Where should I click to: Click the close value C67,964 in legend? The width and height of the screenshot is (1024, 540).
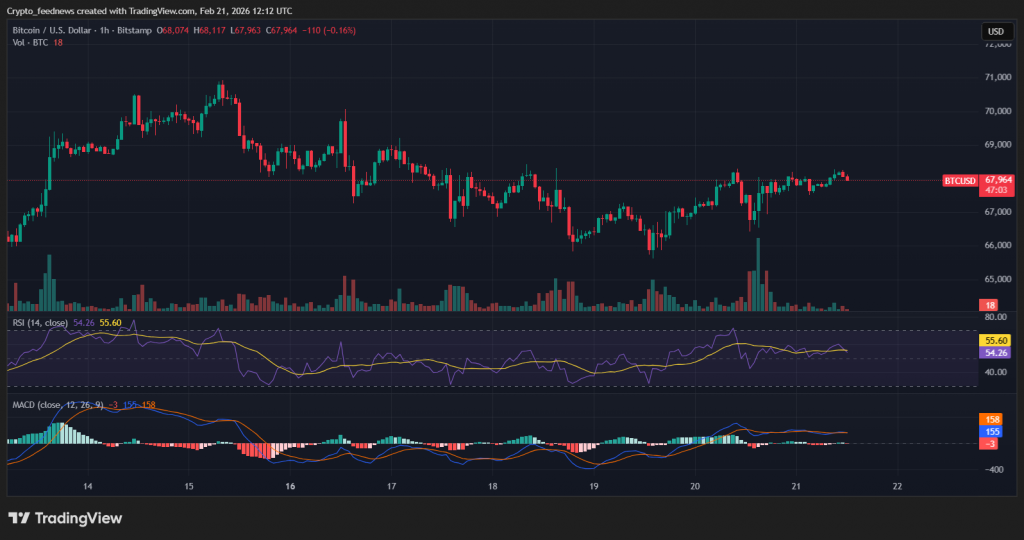pos(281,30)
